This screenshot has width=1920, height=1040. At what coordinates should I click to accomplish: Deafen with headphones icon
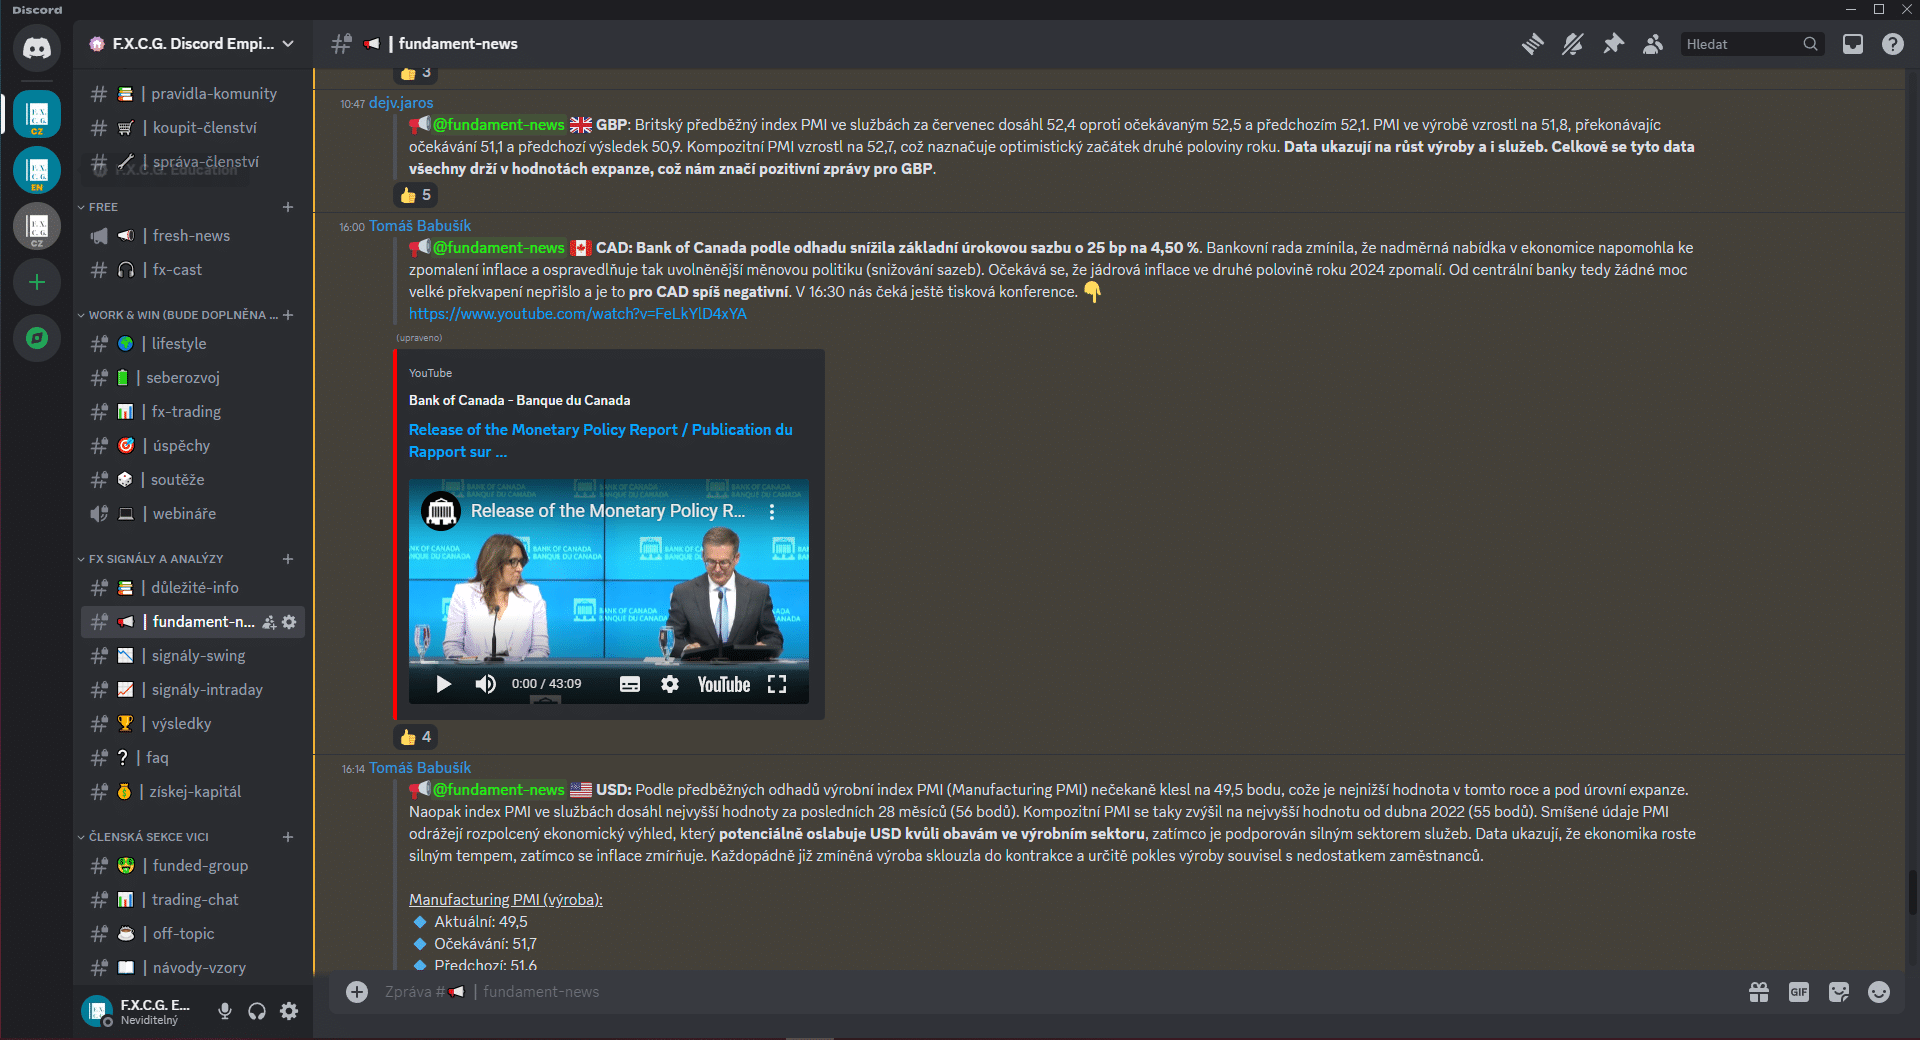tap(257, 1011)
